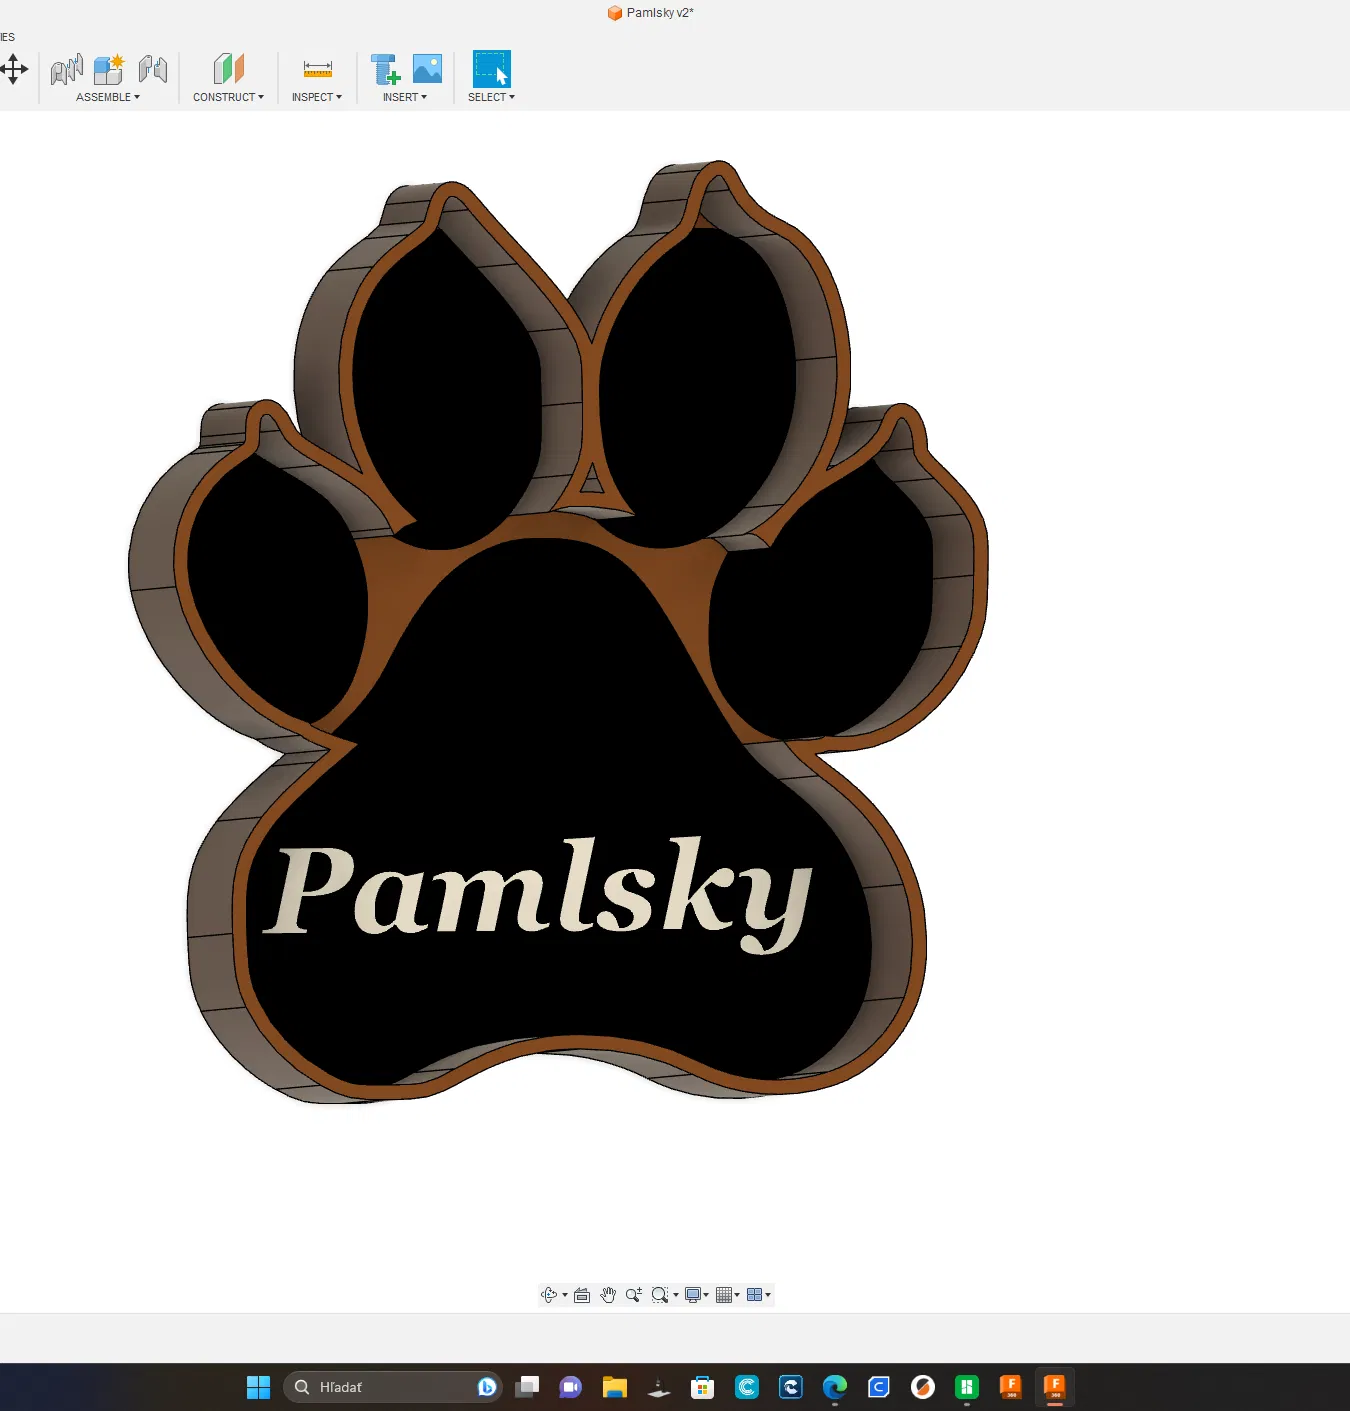Viewport: 1350px width, 1411px height.
Task: Expand the INSERT dropdown menu
Action: [405, 97]
